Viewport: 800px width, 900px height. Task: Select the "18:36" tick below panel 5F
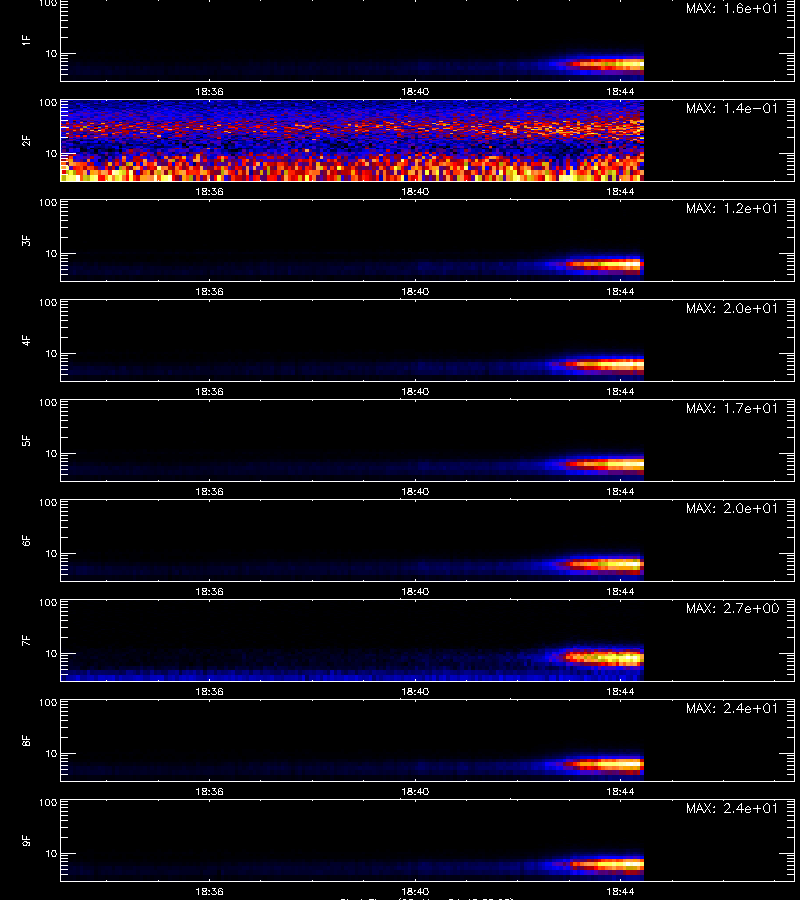click(x=209, y=491)
